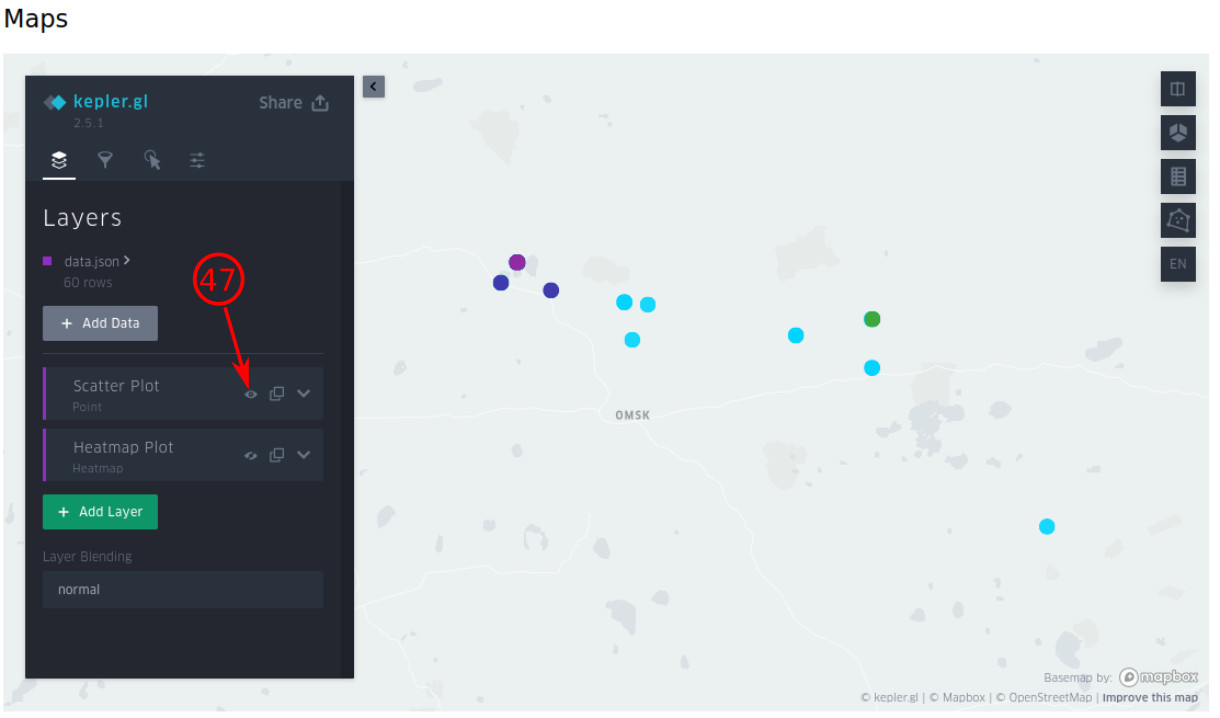Expand Scatter Plot layer settings
The height and width of the screenshot is (718, 1220).
(304, 394)
